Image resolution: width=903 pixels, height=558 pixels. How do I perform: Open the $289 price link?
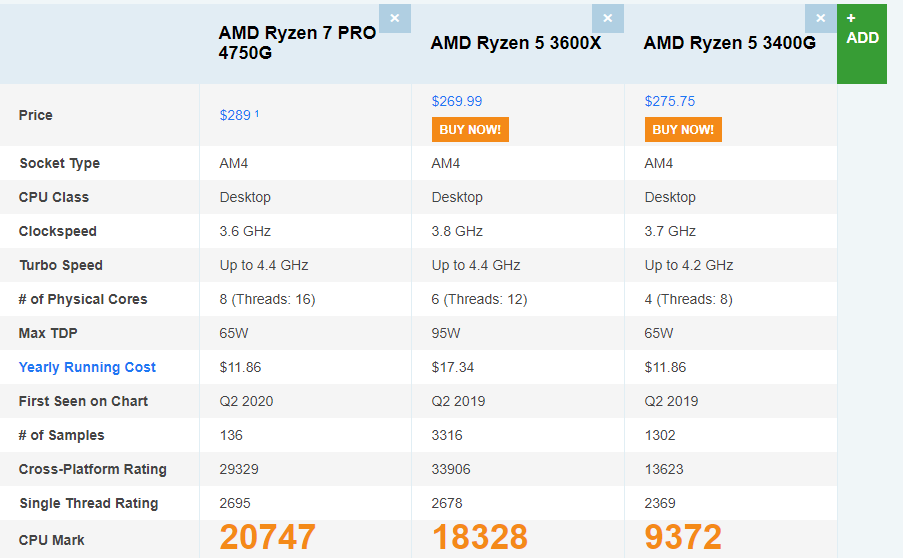[x=235, y=115]
